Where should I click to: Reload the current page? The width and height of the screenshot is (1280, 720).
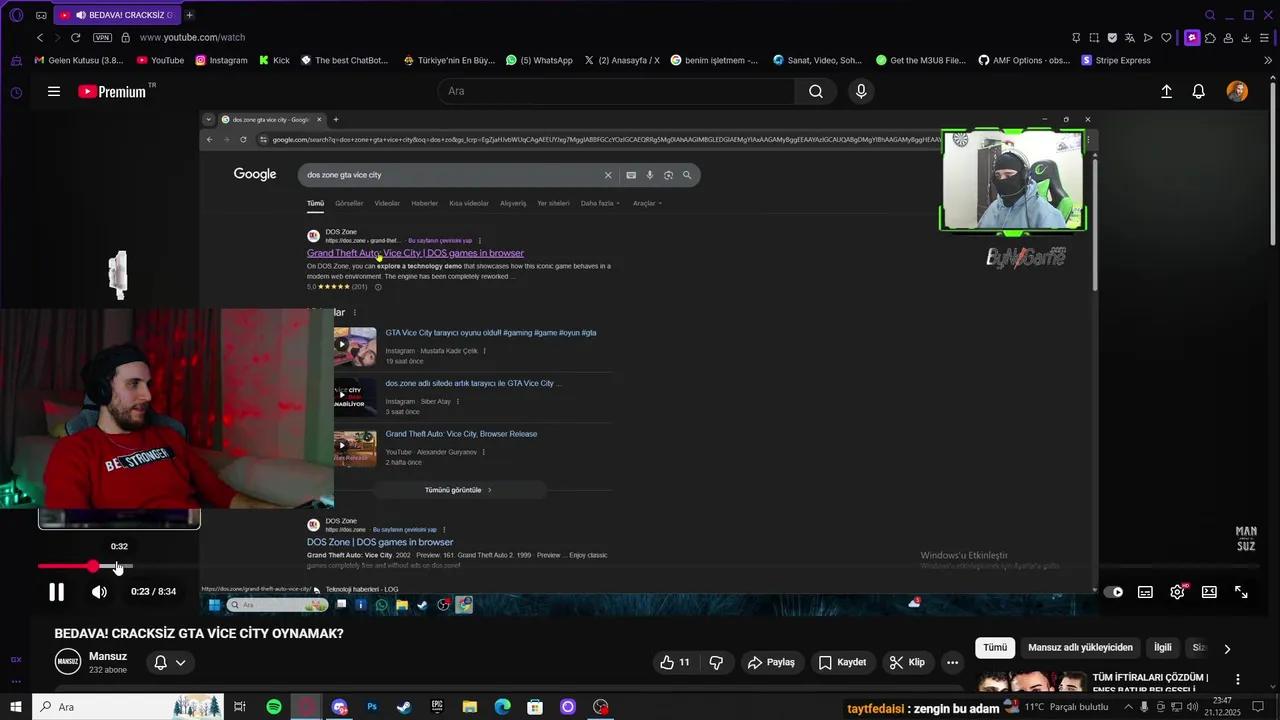(x=75, y=37)
